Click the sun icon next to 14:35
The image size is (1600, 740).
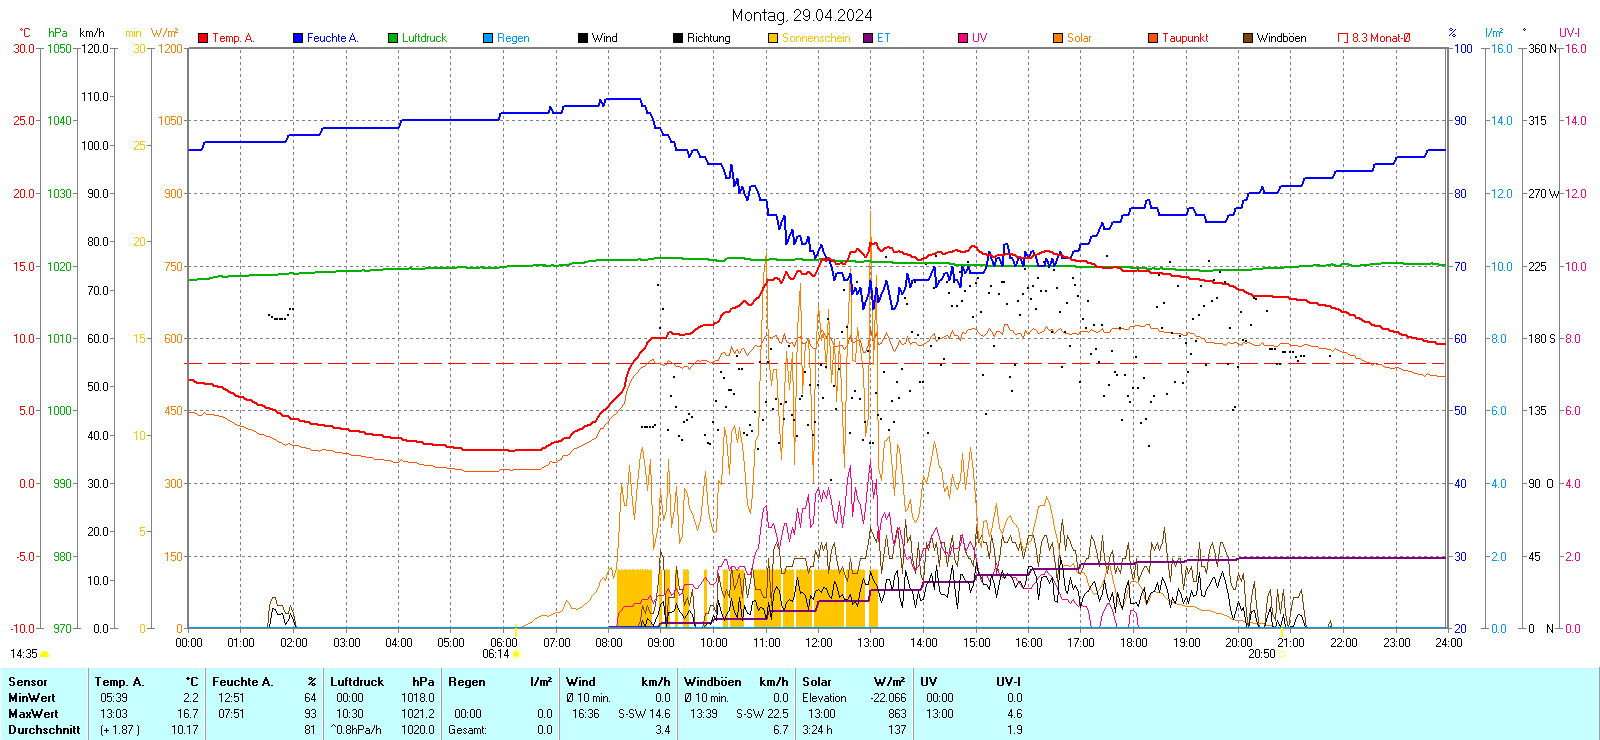click(45, 654)
